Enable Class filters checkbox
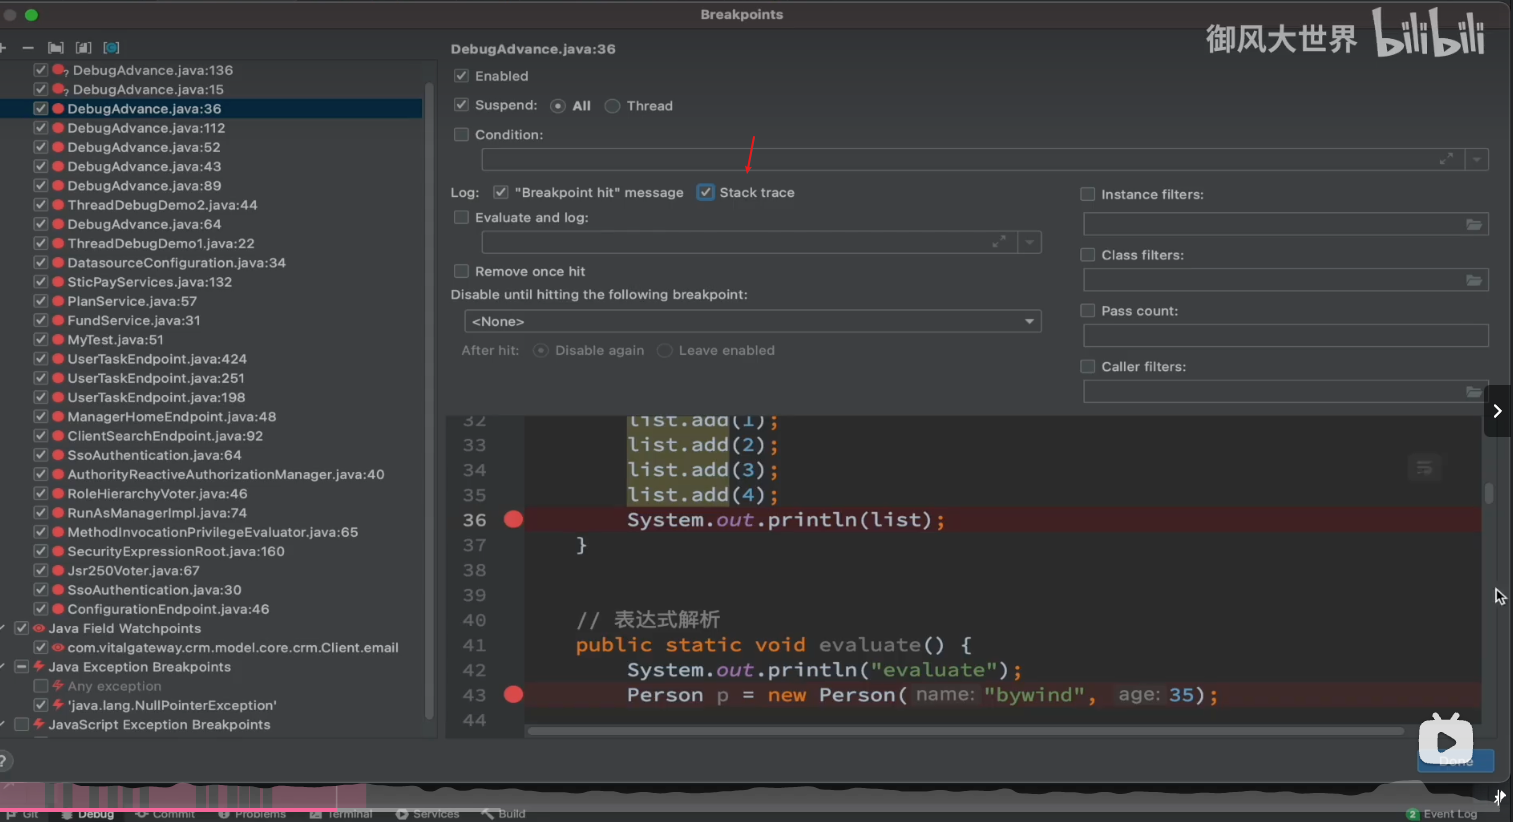The height and width of the screenshot is (822, 1513). click(x=1088, y=255)
